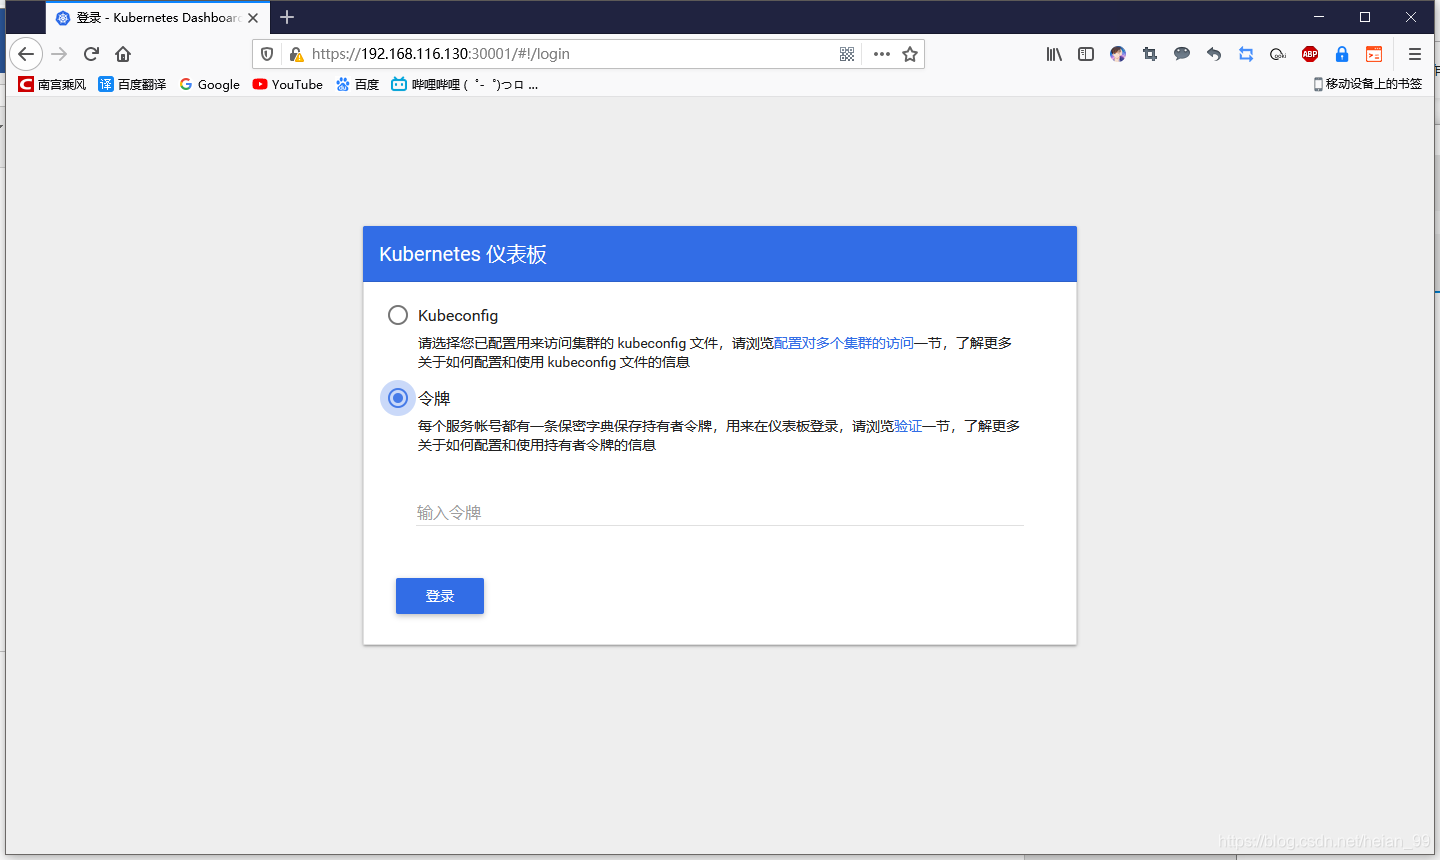Show site security info via padlock warning
Viewport: 1440px width, 860px height.
click(296, 54)
